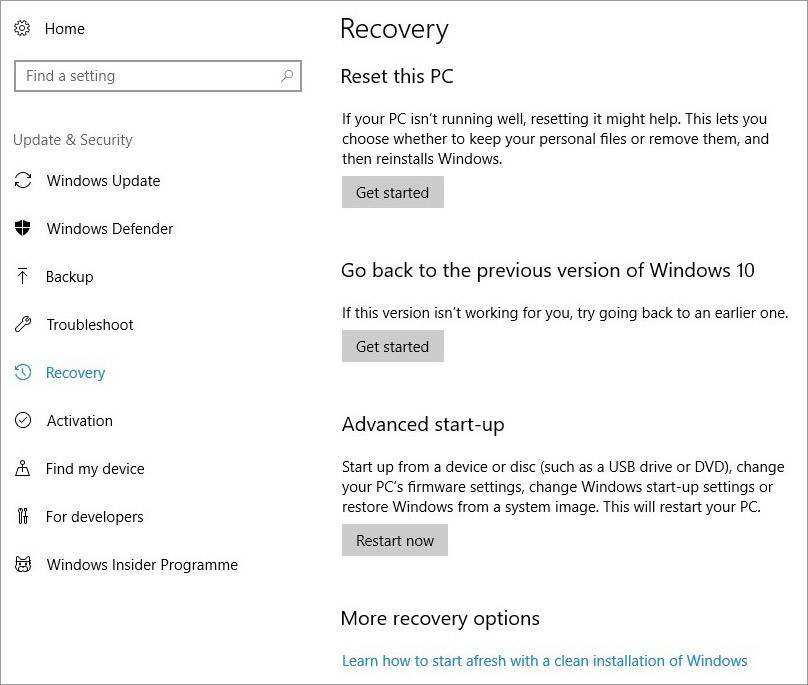Click the Recovery clock icon
The image size is (808, 685).
[x=23, y=373]
